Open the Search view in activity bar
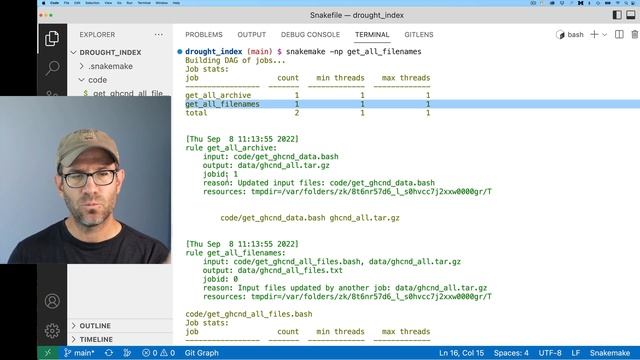 click(x=52, y=68)
